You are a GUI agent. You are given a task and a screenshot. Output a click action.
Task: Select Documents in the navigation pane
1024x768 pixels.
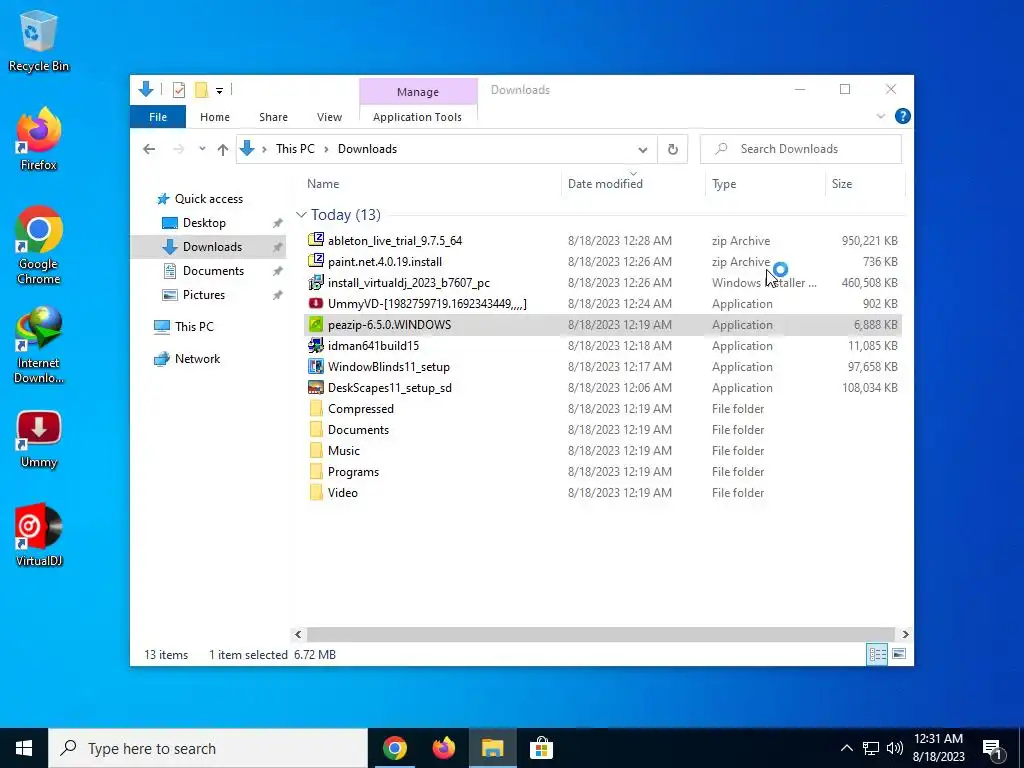pos(213,271)
